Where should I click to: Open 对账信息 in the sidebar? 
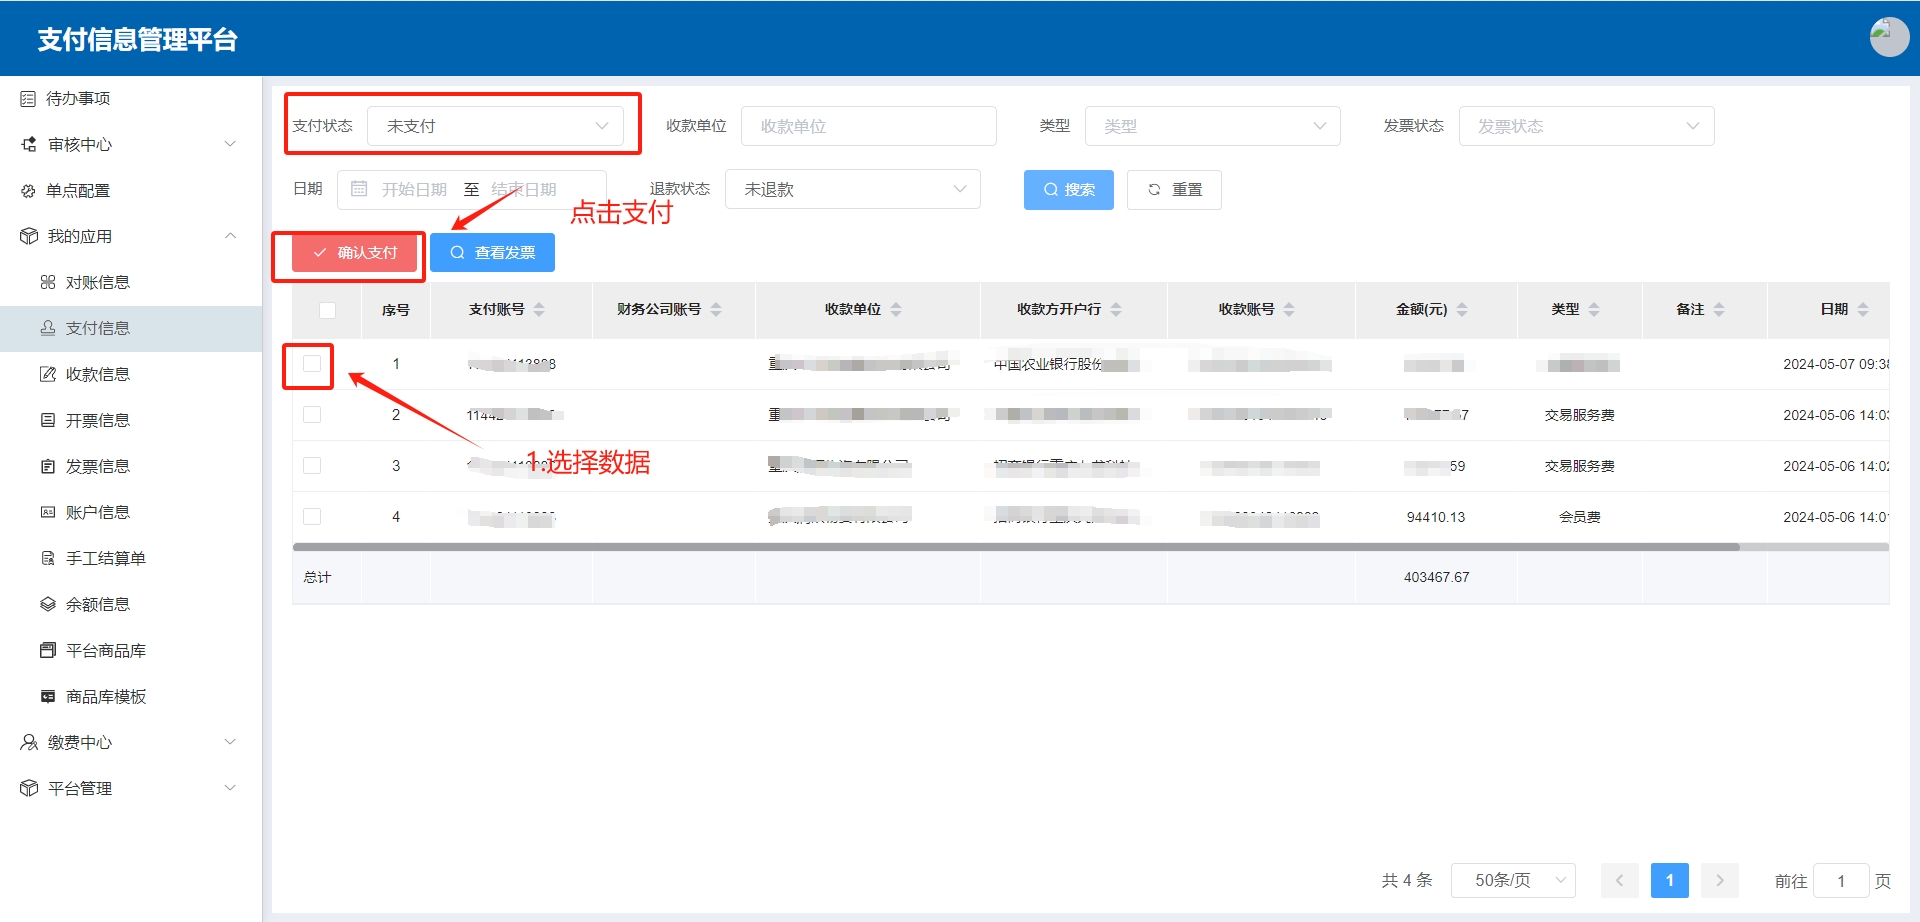pos(97,283)
